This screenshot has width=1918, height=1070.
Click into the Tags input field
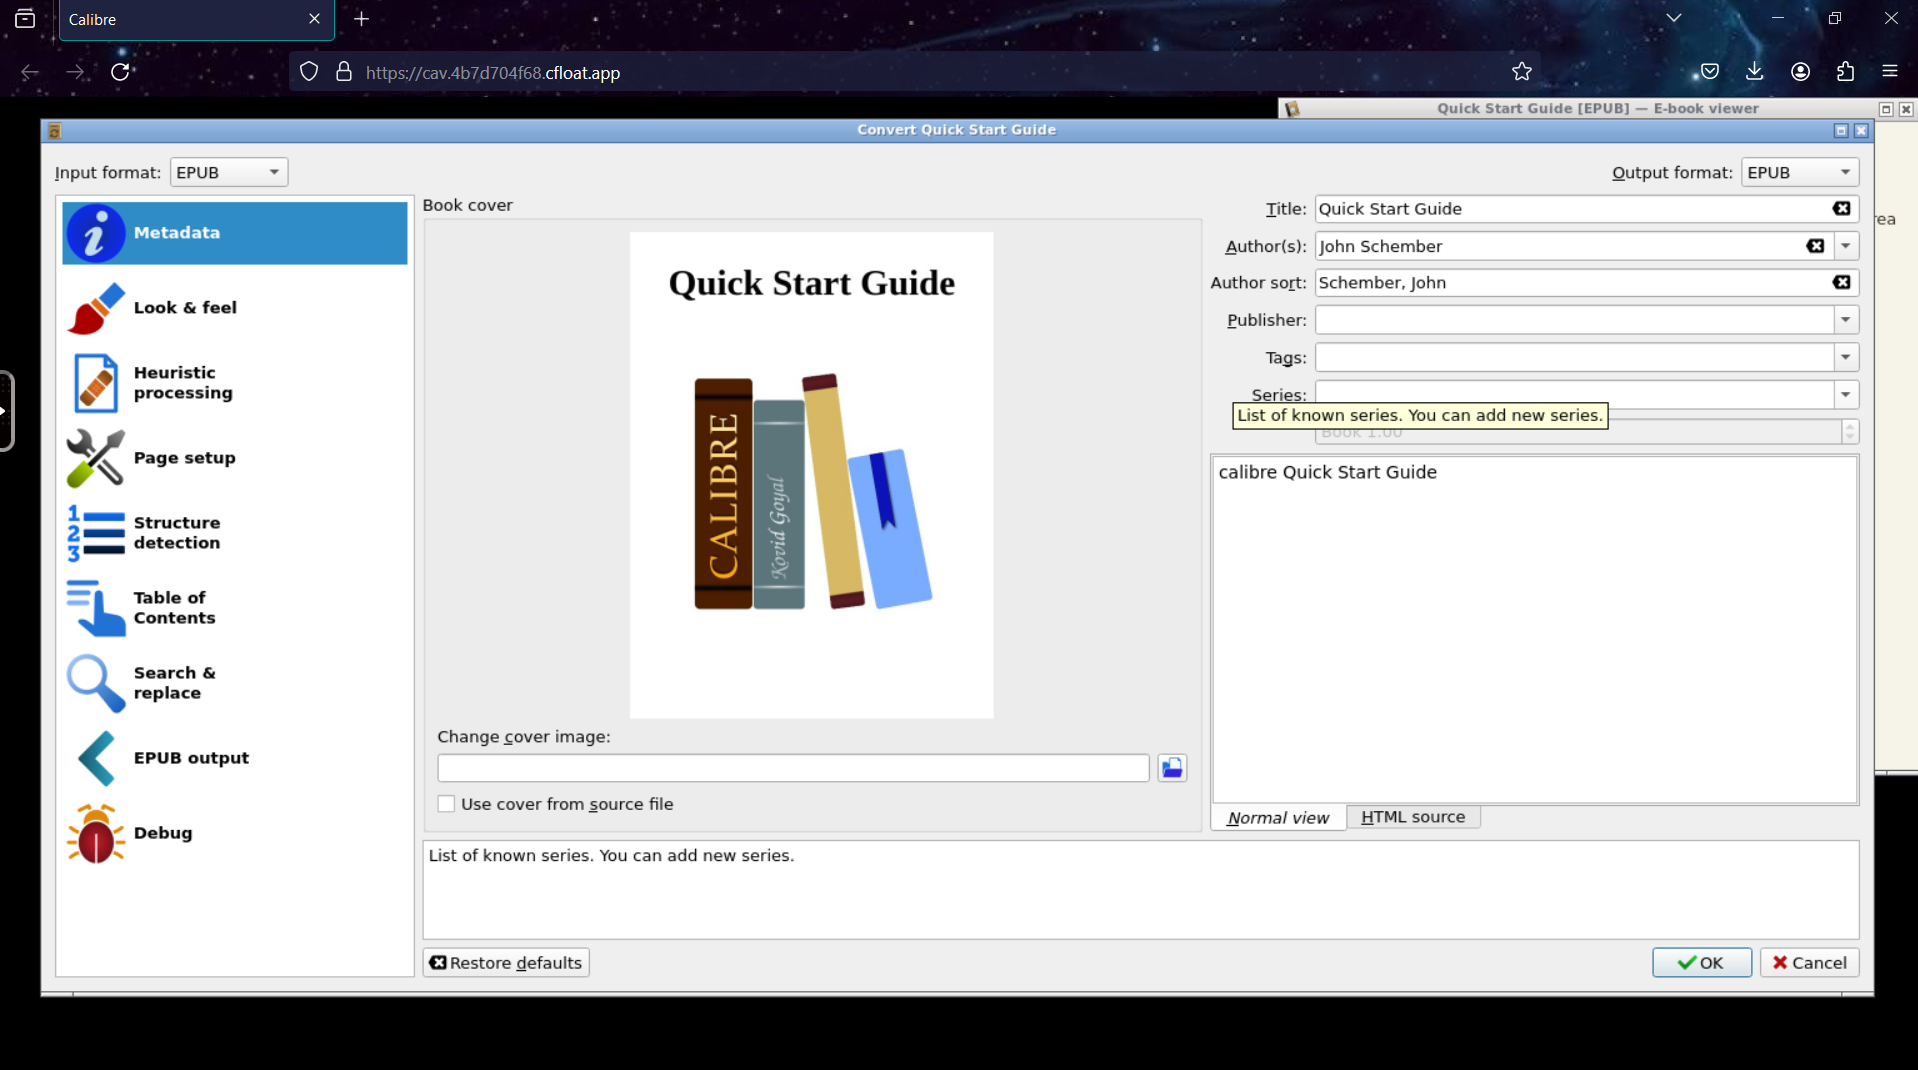[1575, 357]
